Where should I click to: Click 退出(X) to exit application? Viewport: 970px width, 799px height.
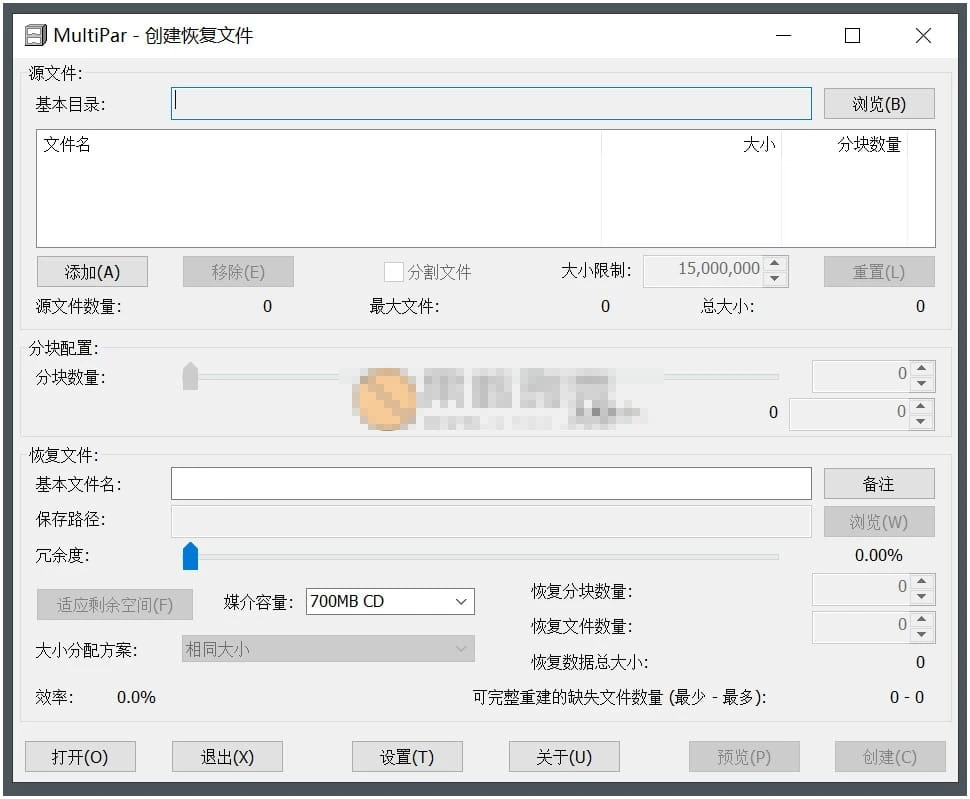tap(227, 757)
